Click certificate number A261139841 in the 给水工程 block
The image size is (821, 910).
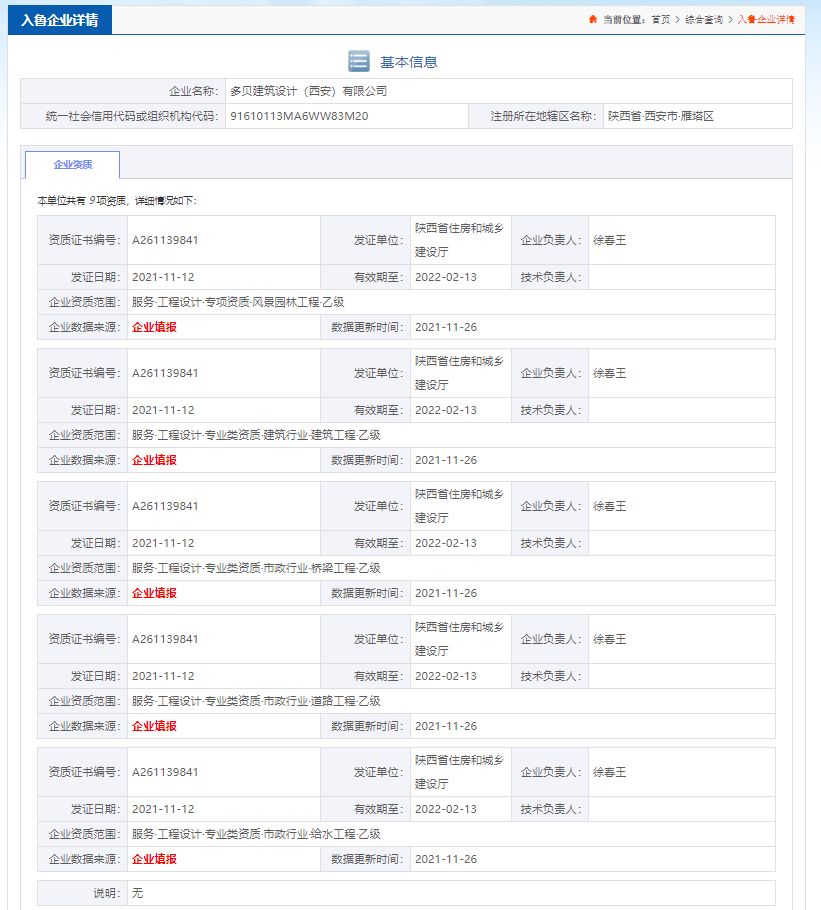pyautogui.click(x=165, y=772)
